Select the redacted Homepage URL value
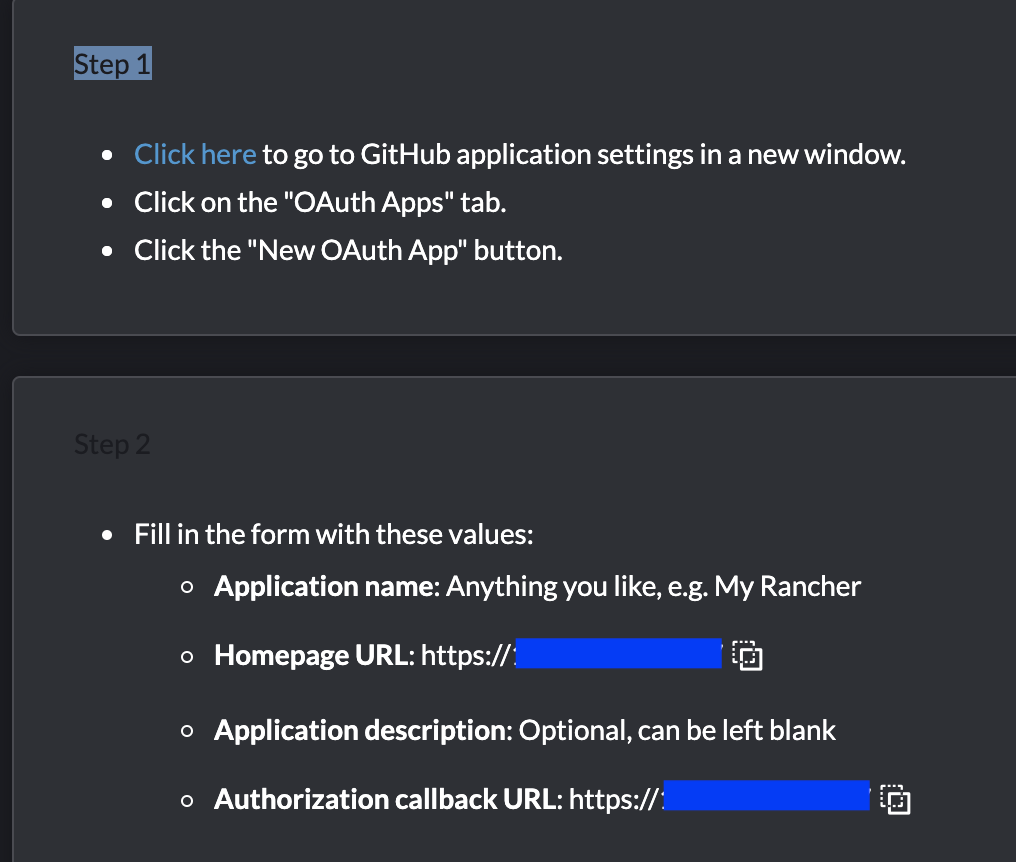This screenshot has height=862, width=1016. [618, 653]
